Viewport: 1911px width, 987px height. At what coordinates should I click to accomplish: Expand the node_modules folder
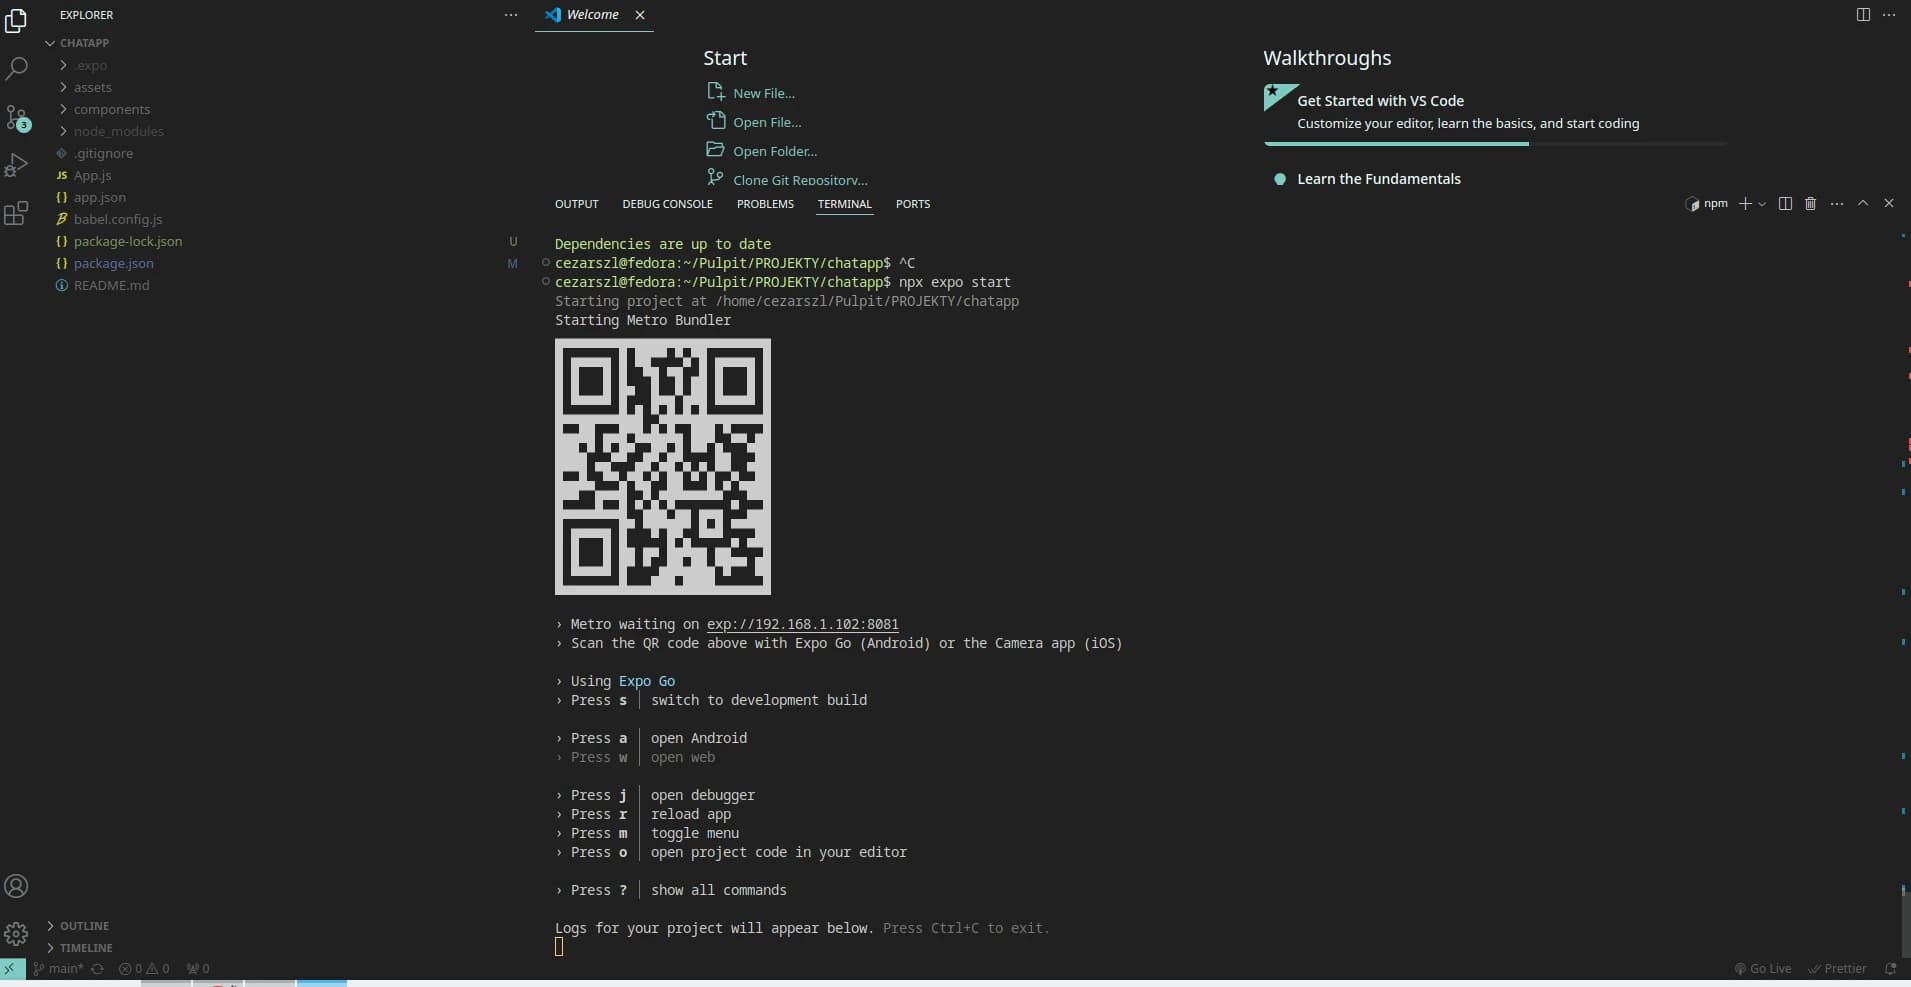click(x=118, y=131)
